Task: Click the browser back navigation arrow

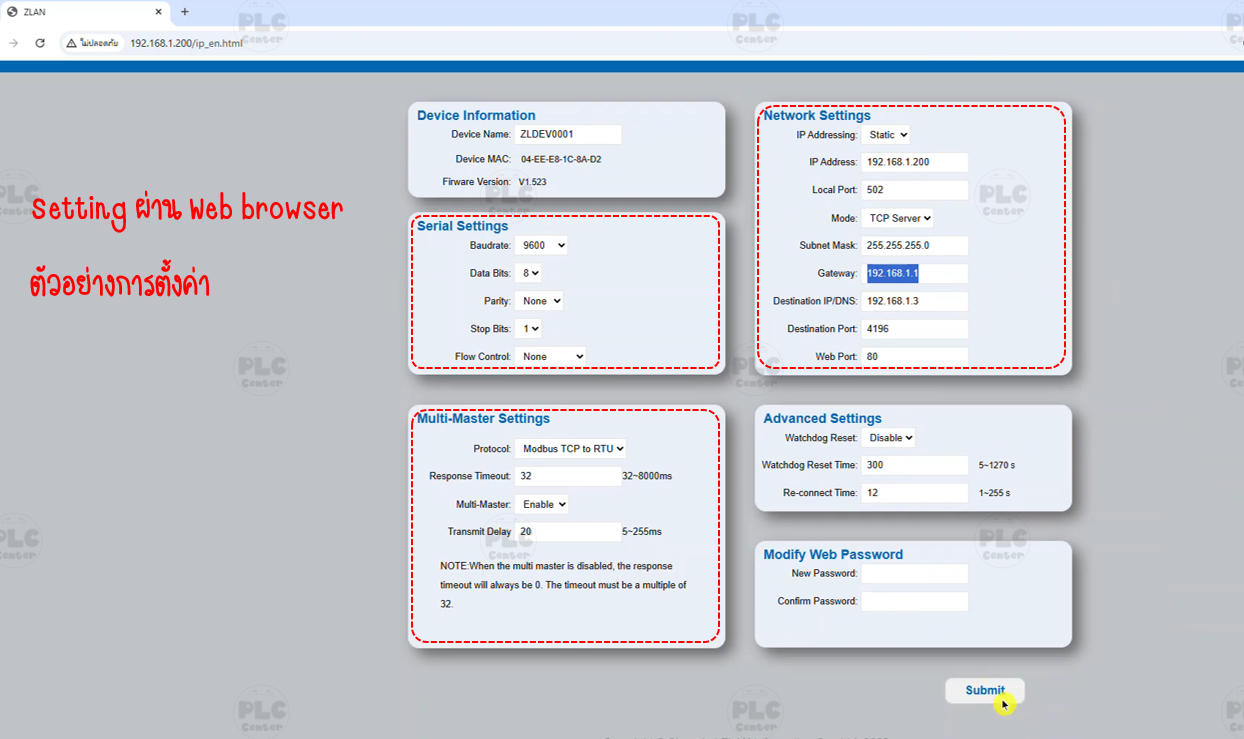Action: (x=13, y=43)
